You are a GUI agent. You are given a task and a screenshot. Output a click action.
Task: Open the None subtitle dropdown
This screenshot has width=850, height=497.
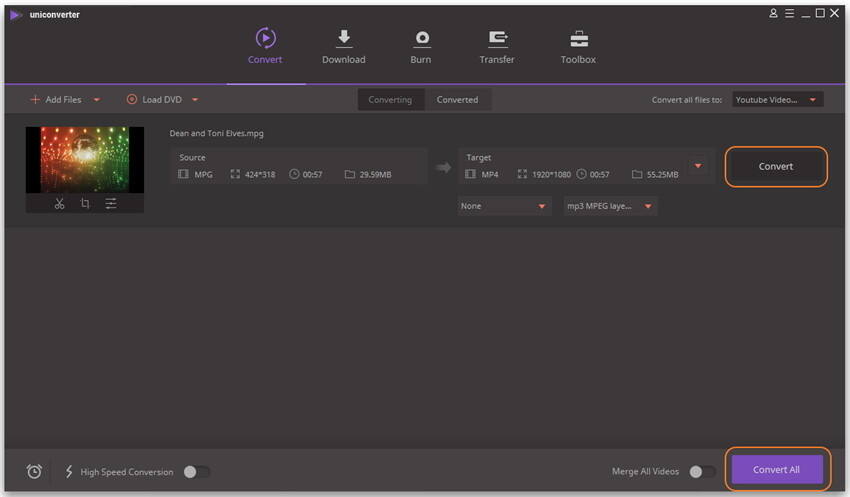click(504, 206)
